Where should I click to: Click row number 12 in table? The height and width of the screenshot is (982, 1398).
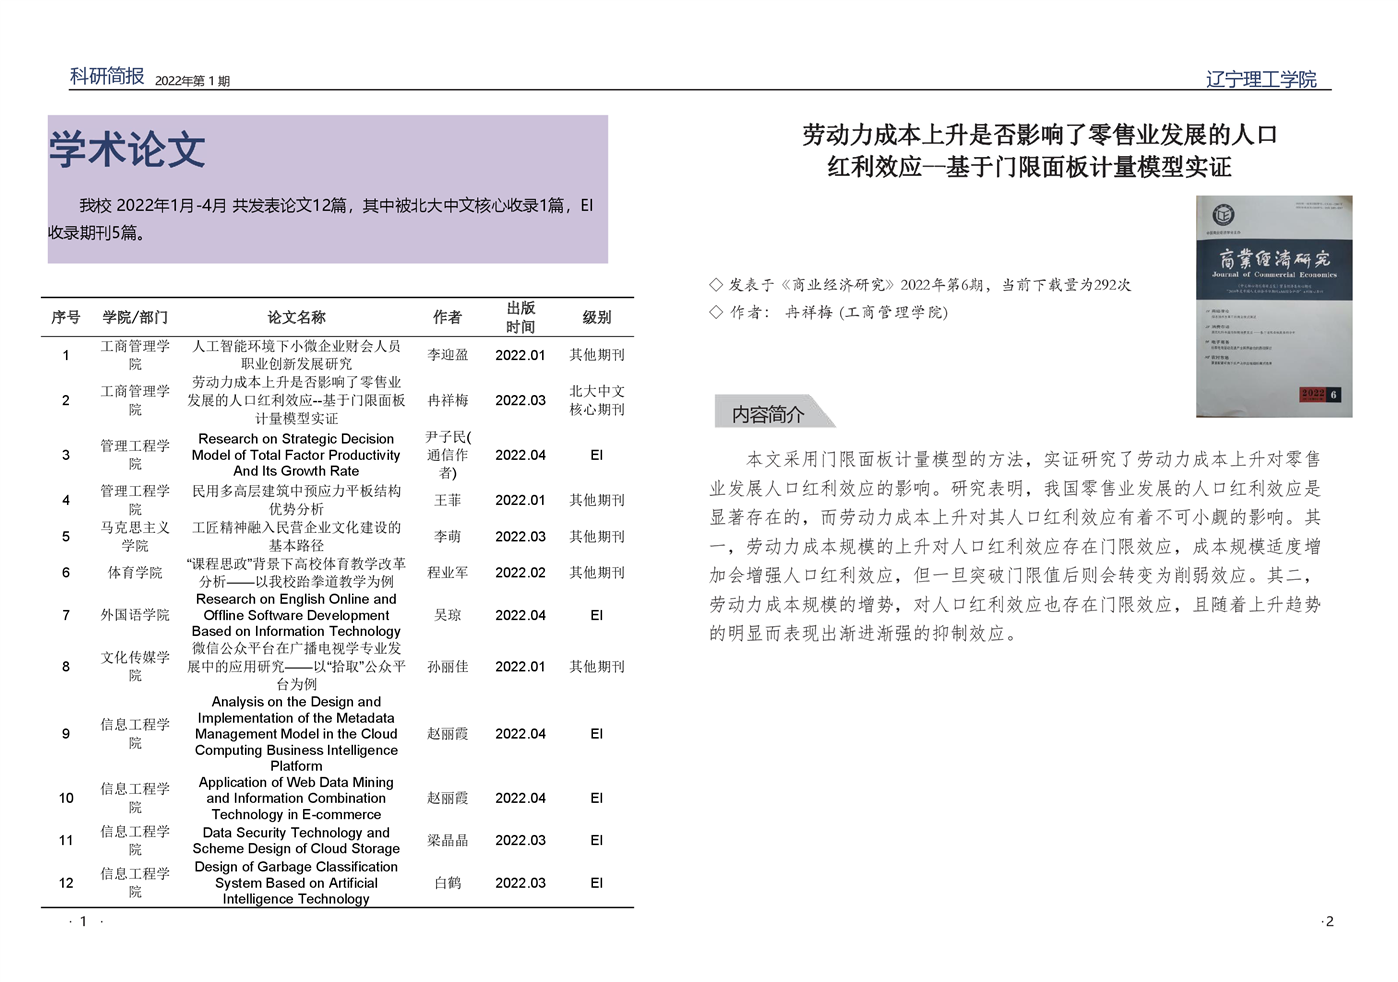click(66, 883)
